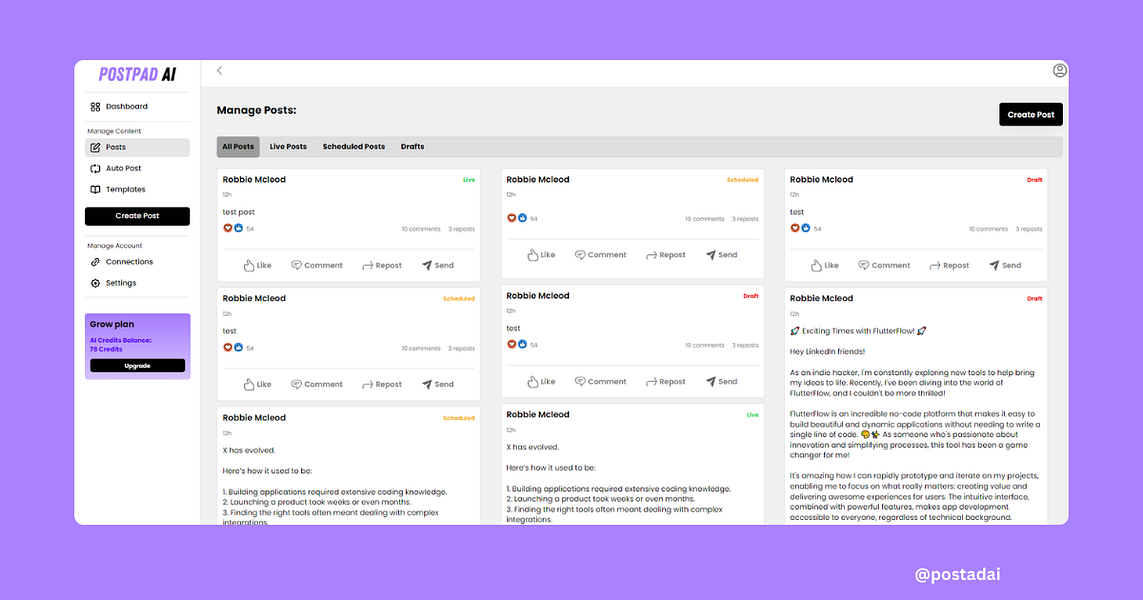Open Templates in the sidebar
The image size is (1143, 600).
click(137, 190)
